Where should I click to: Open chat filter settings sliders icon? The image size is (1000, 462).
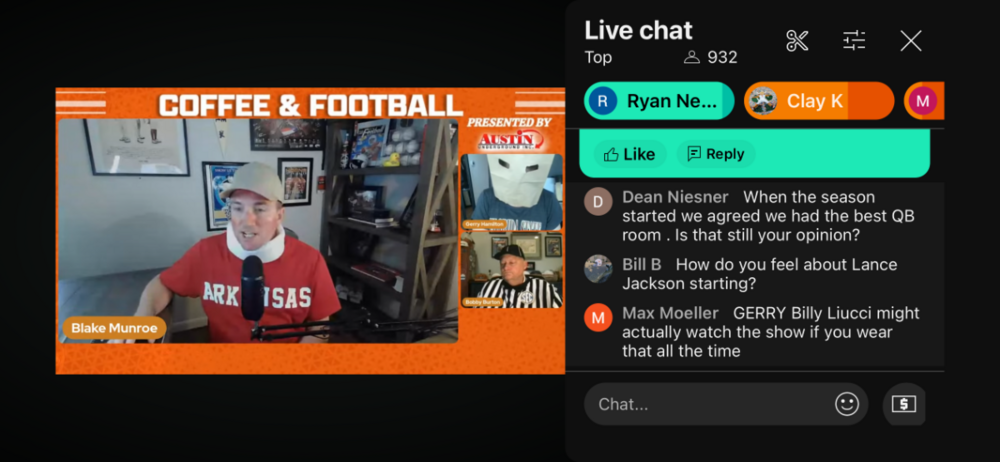[x=854, y=41]
